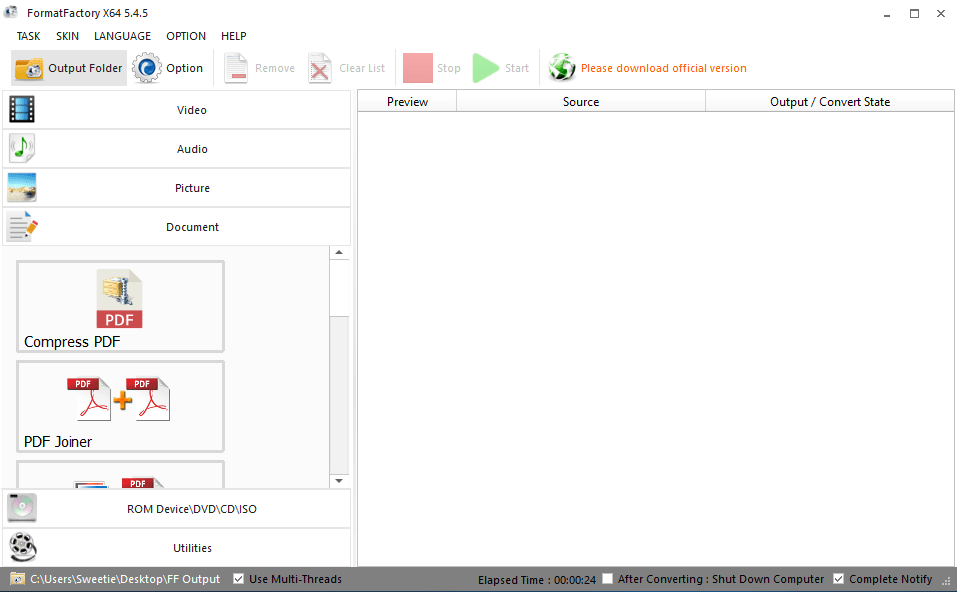
Task: Click the Start toolbar label
Action: coord(517,68)
